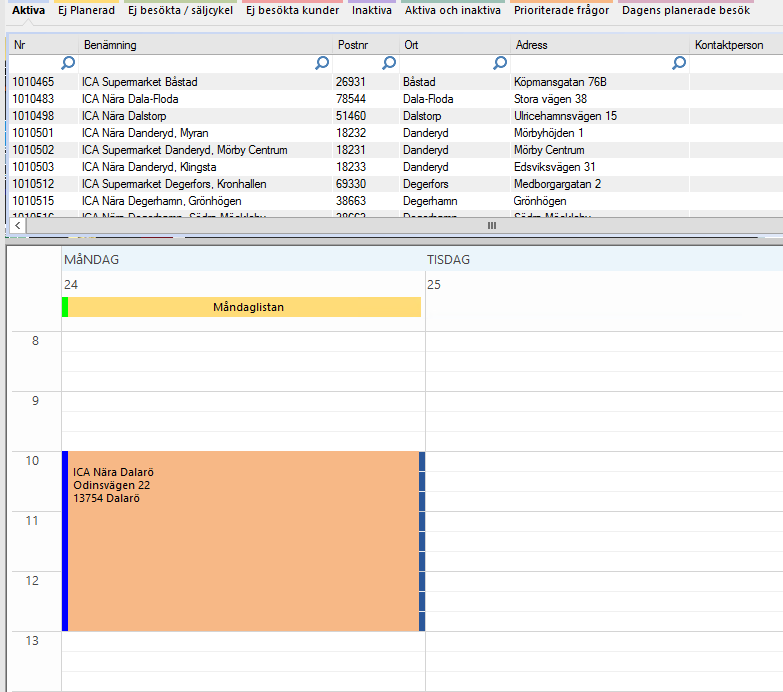Select row ICA Supermarket Degerfors, Kronhallen
This screenshot has width=783, height=692.
pos(396,184)
